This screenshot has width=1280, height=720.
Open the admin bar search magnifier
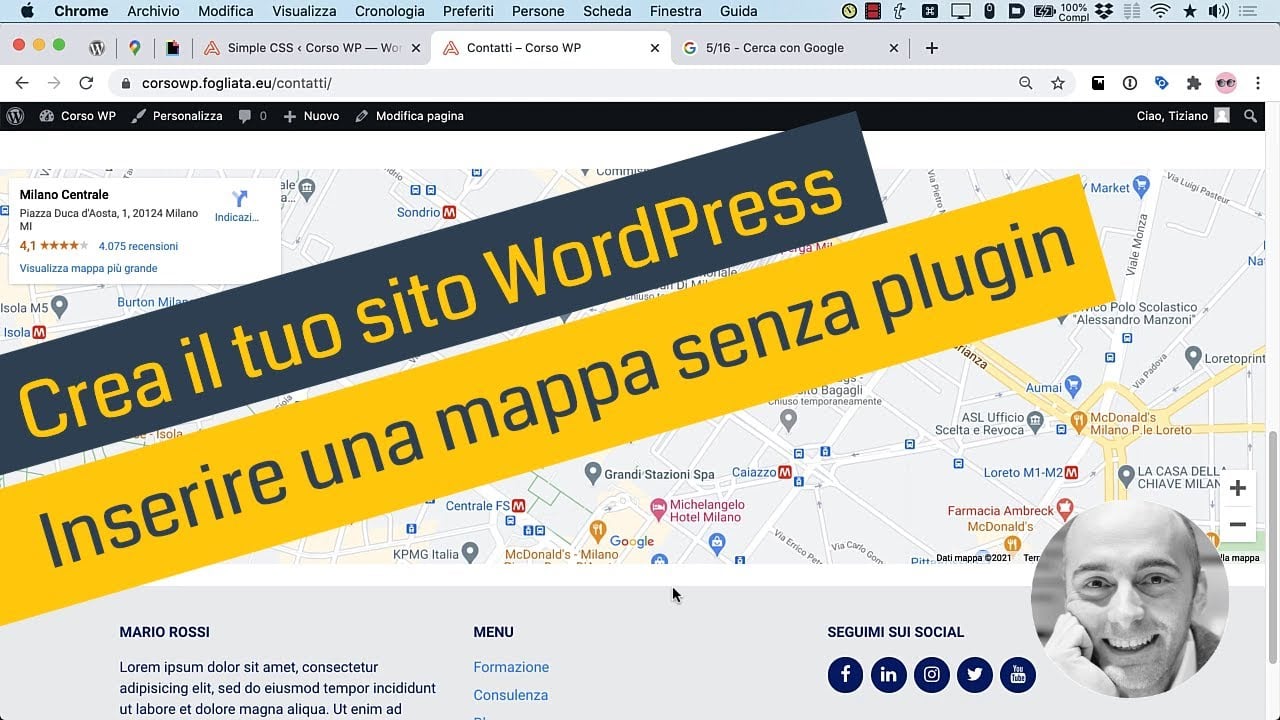pos(1250,116)
